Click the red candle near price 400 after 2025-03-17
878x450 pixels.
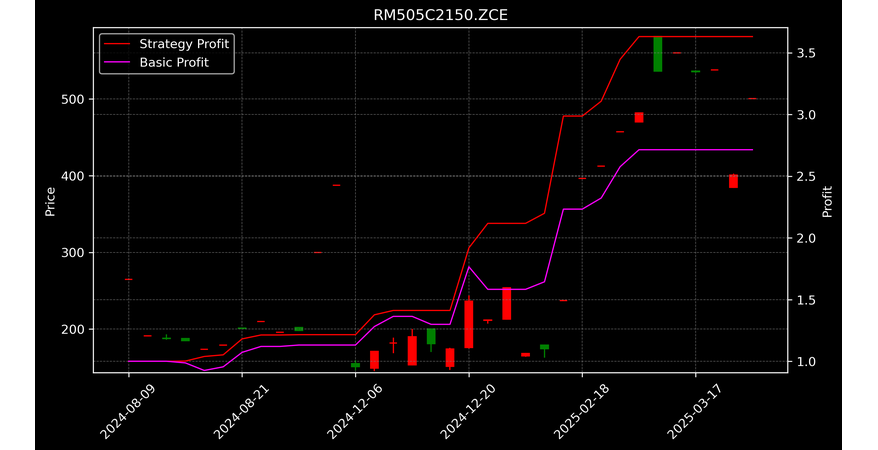coord(733,181)
